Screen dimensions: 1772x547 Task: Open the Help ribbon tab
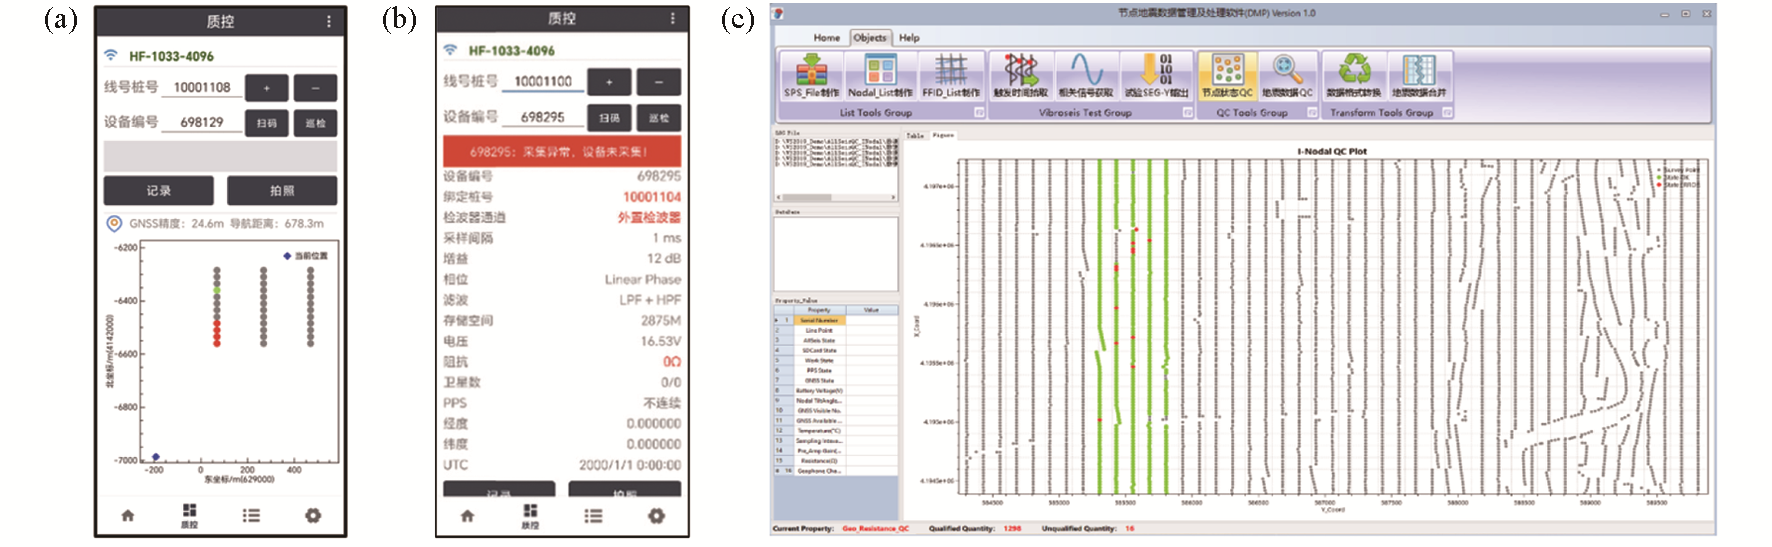click(x=909, y=38)
